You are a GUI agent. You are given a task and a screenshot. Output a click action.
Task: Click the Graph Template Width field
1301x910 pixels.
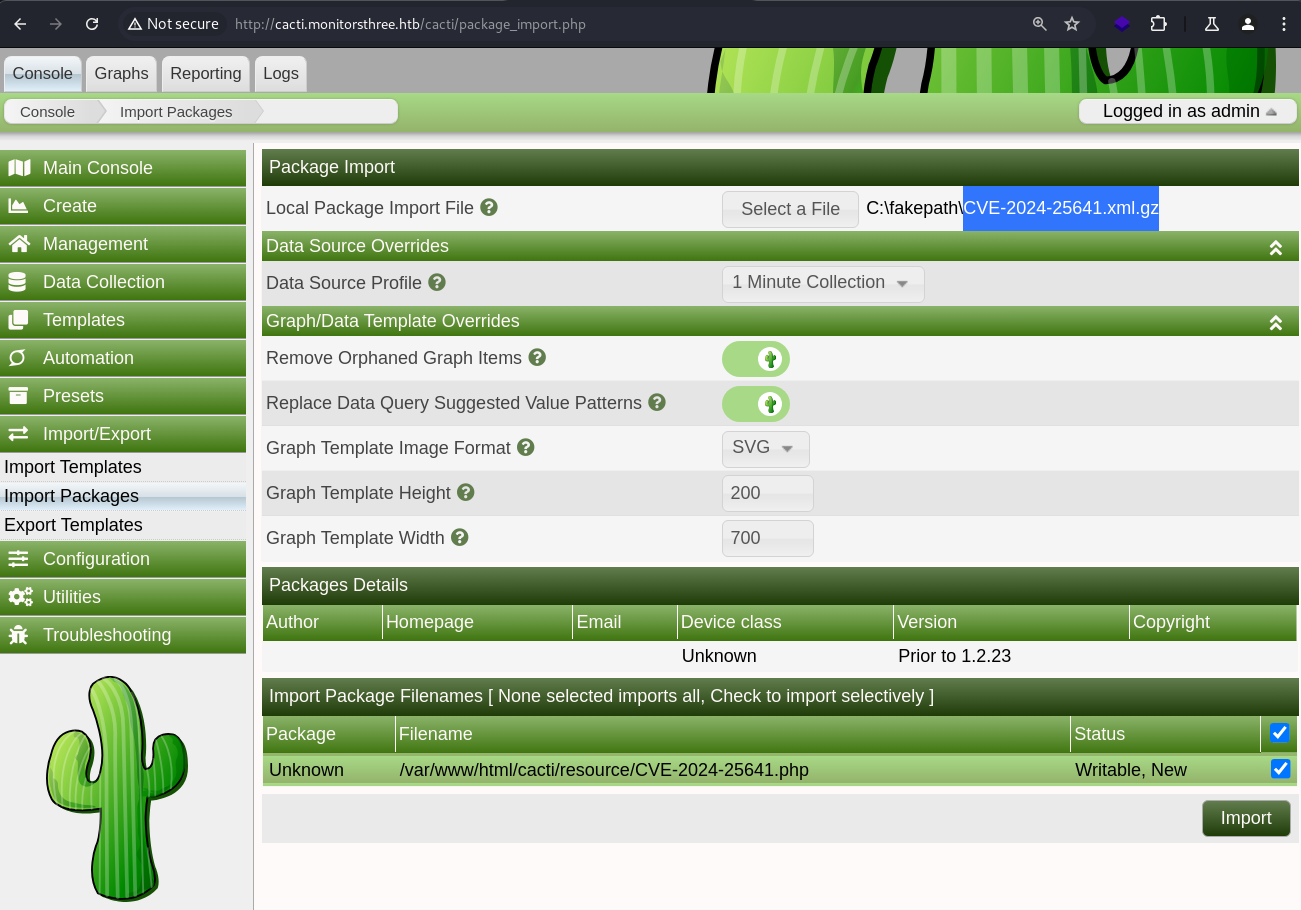(767, 538)
